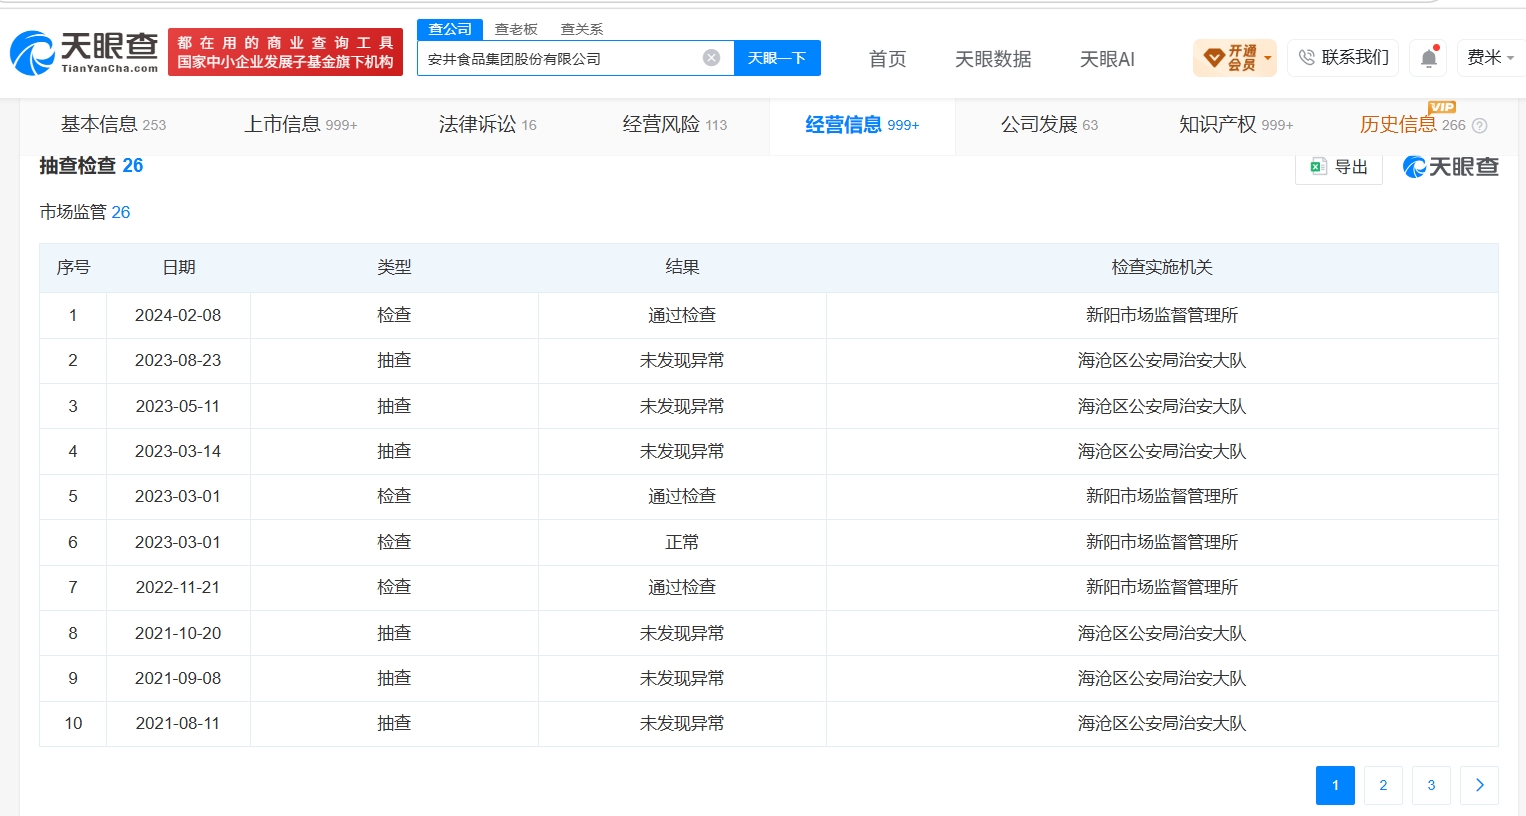Click the 天眼一下 search button
This screenshot has height=816, width=1526.
(x=777, y=58)
